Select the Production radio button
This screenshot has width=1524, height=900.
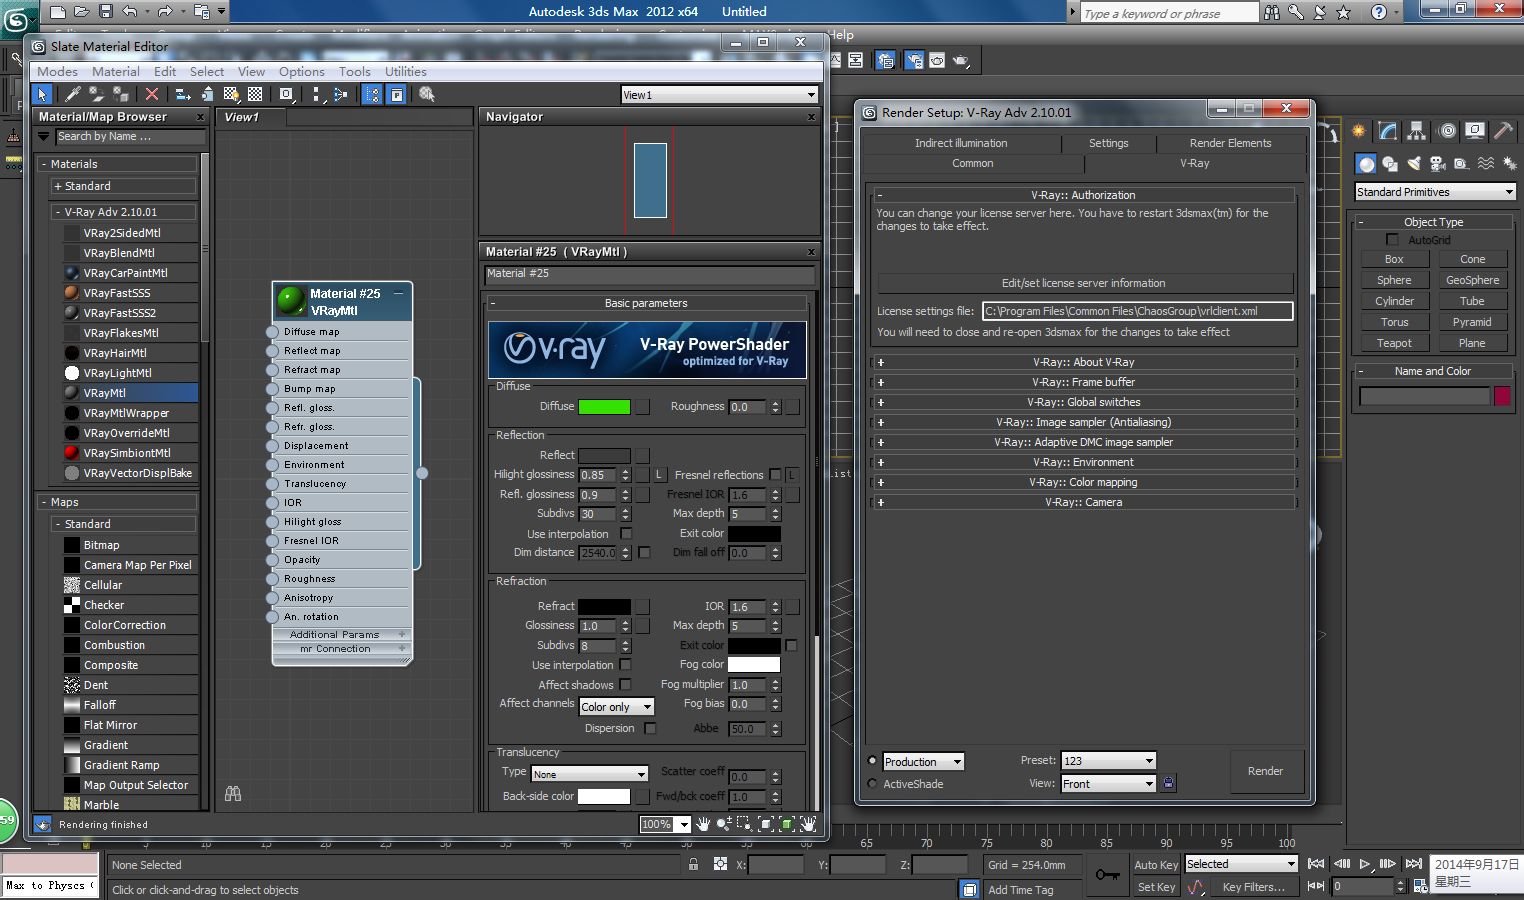[x=872, y=761]
